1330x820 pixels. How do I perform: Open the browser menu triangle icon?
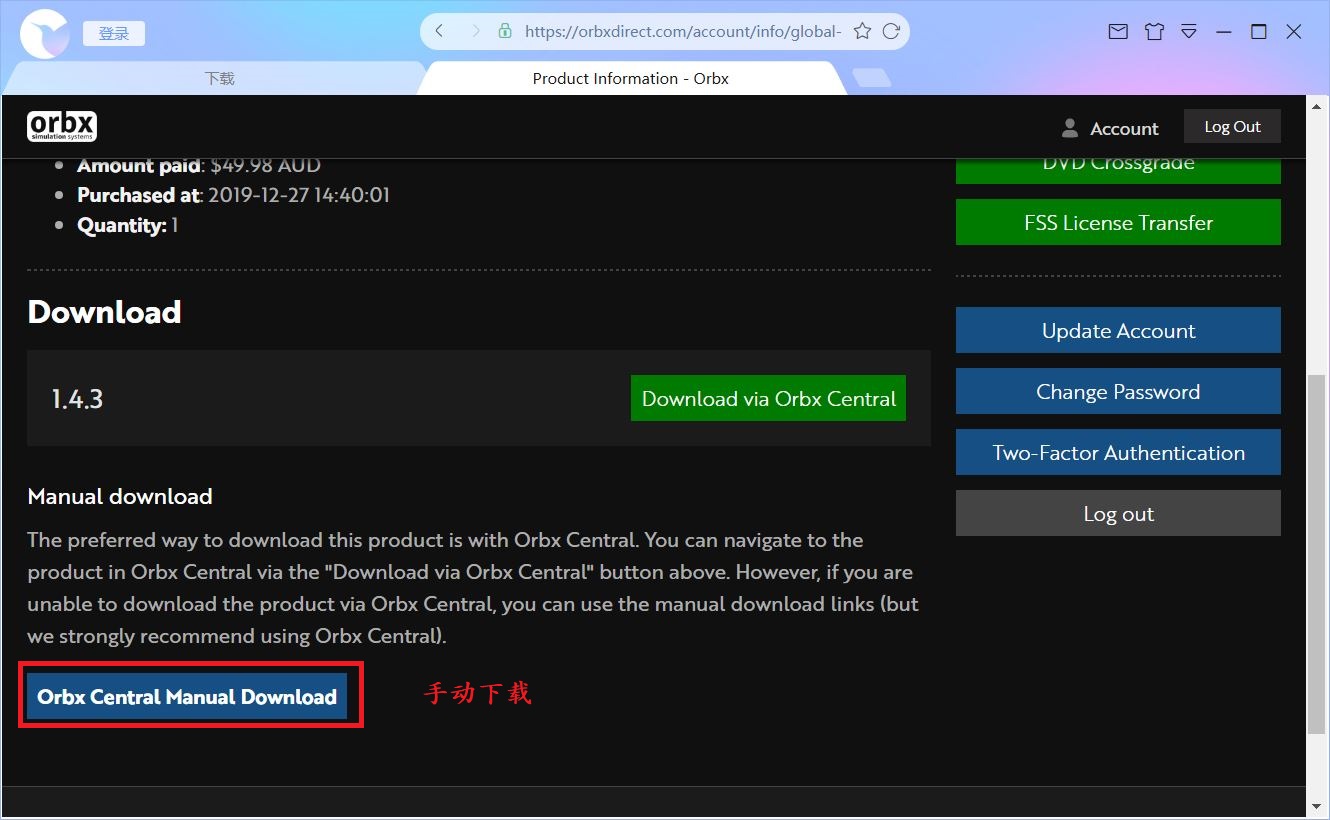[x=1189, y=32]
